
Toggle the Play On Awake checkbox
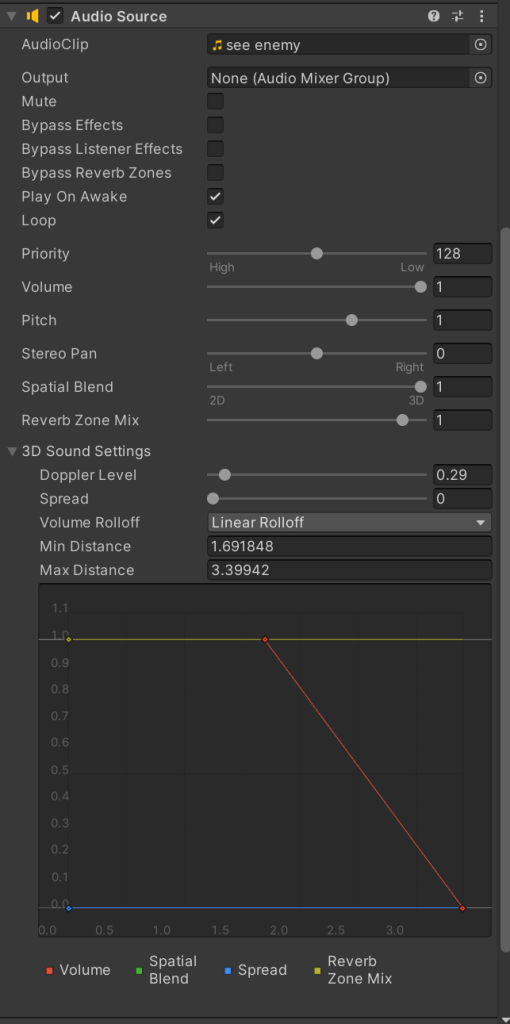215,197
